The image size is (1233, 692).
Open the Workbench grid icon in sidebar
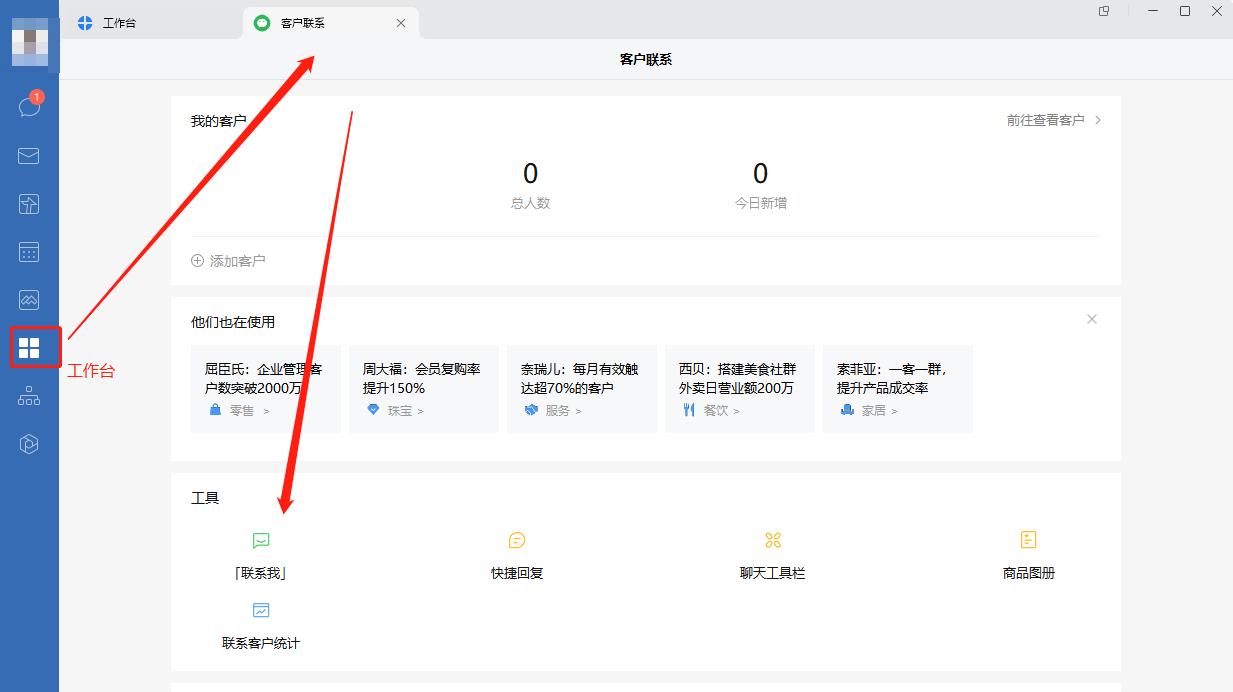(34, 347)
